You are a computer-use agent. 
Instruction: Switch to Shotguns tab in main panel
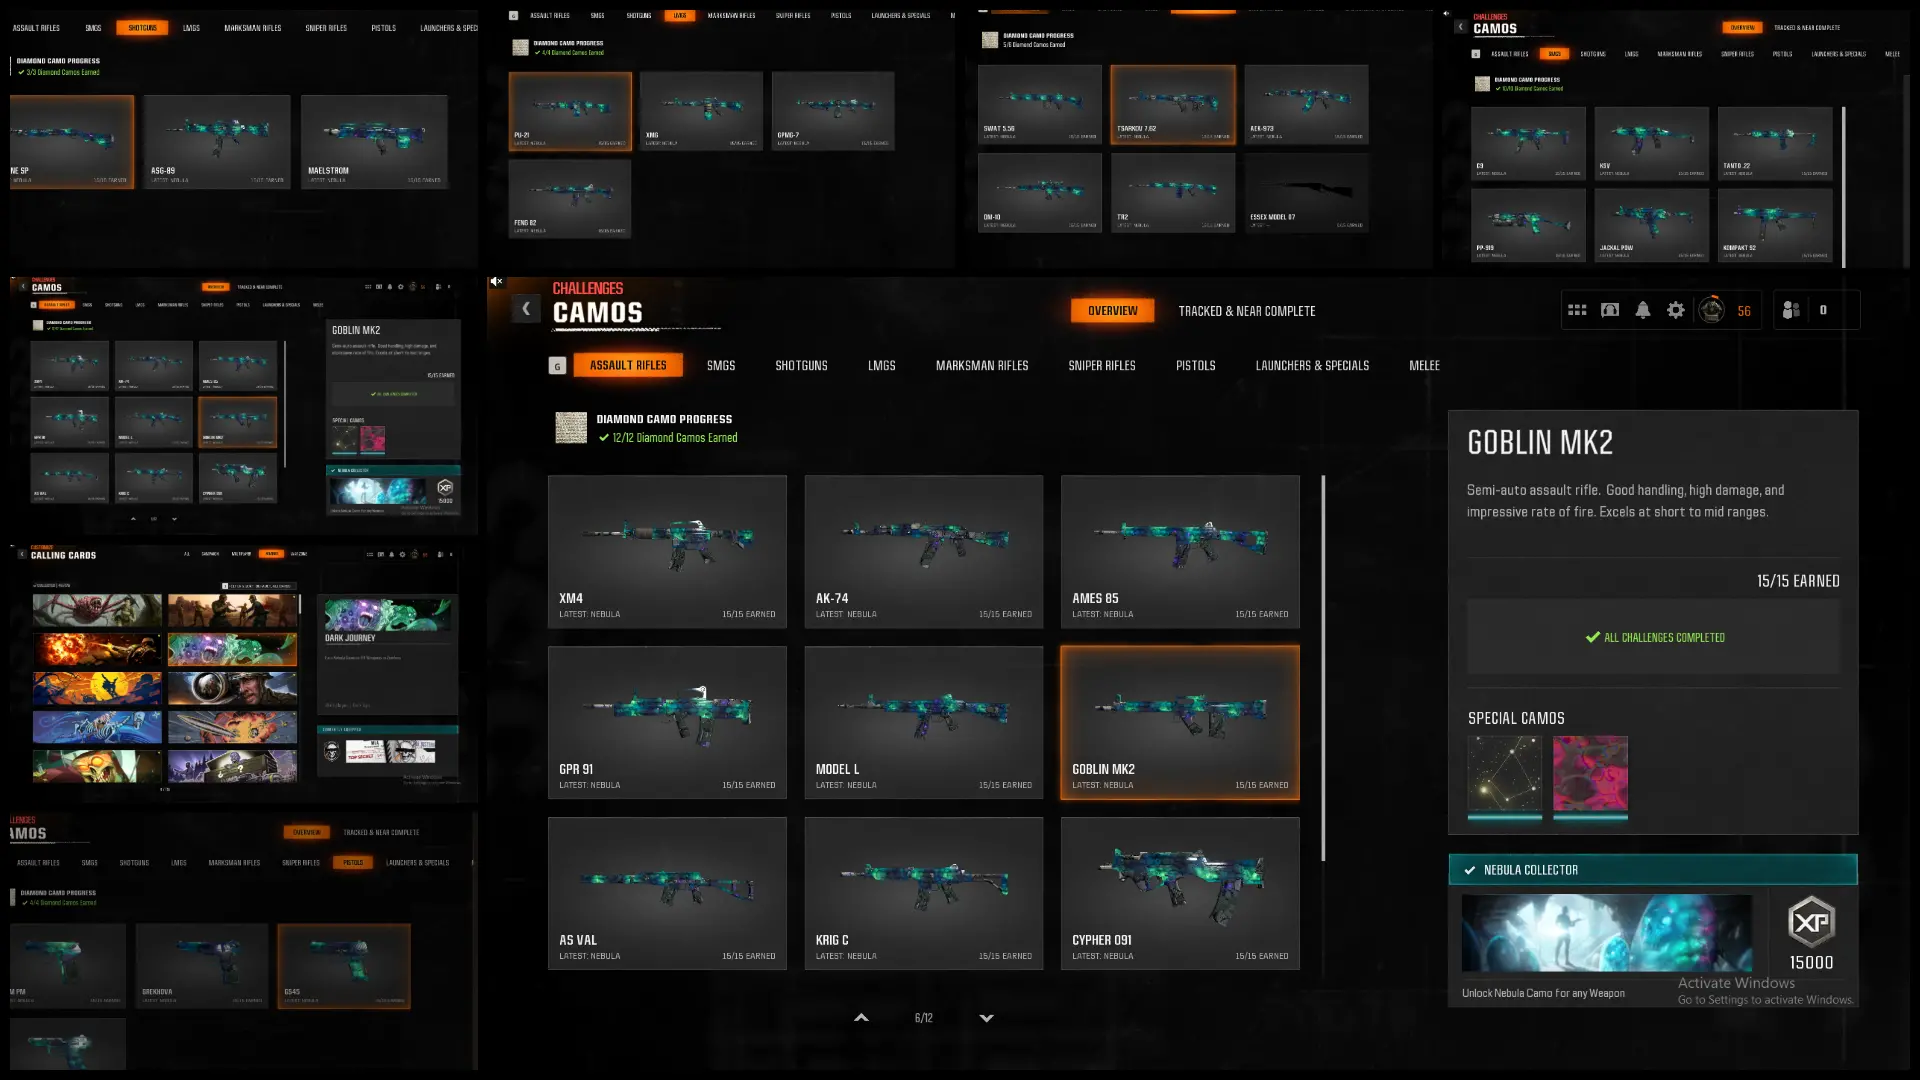coord(801,366)
